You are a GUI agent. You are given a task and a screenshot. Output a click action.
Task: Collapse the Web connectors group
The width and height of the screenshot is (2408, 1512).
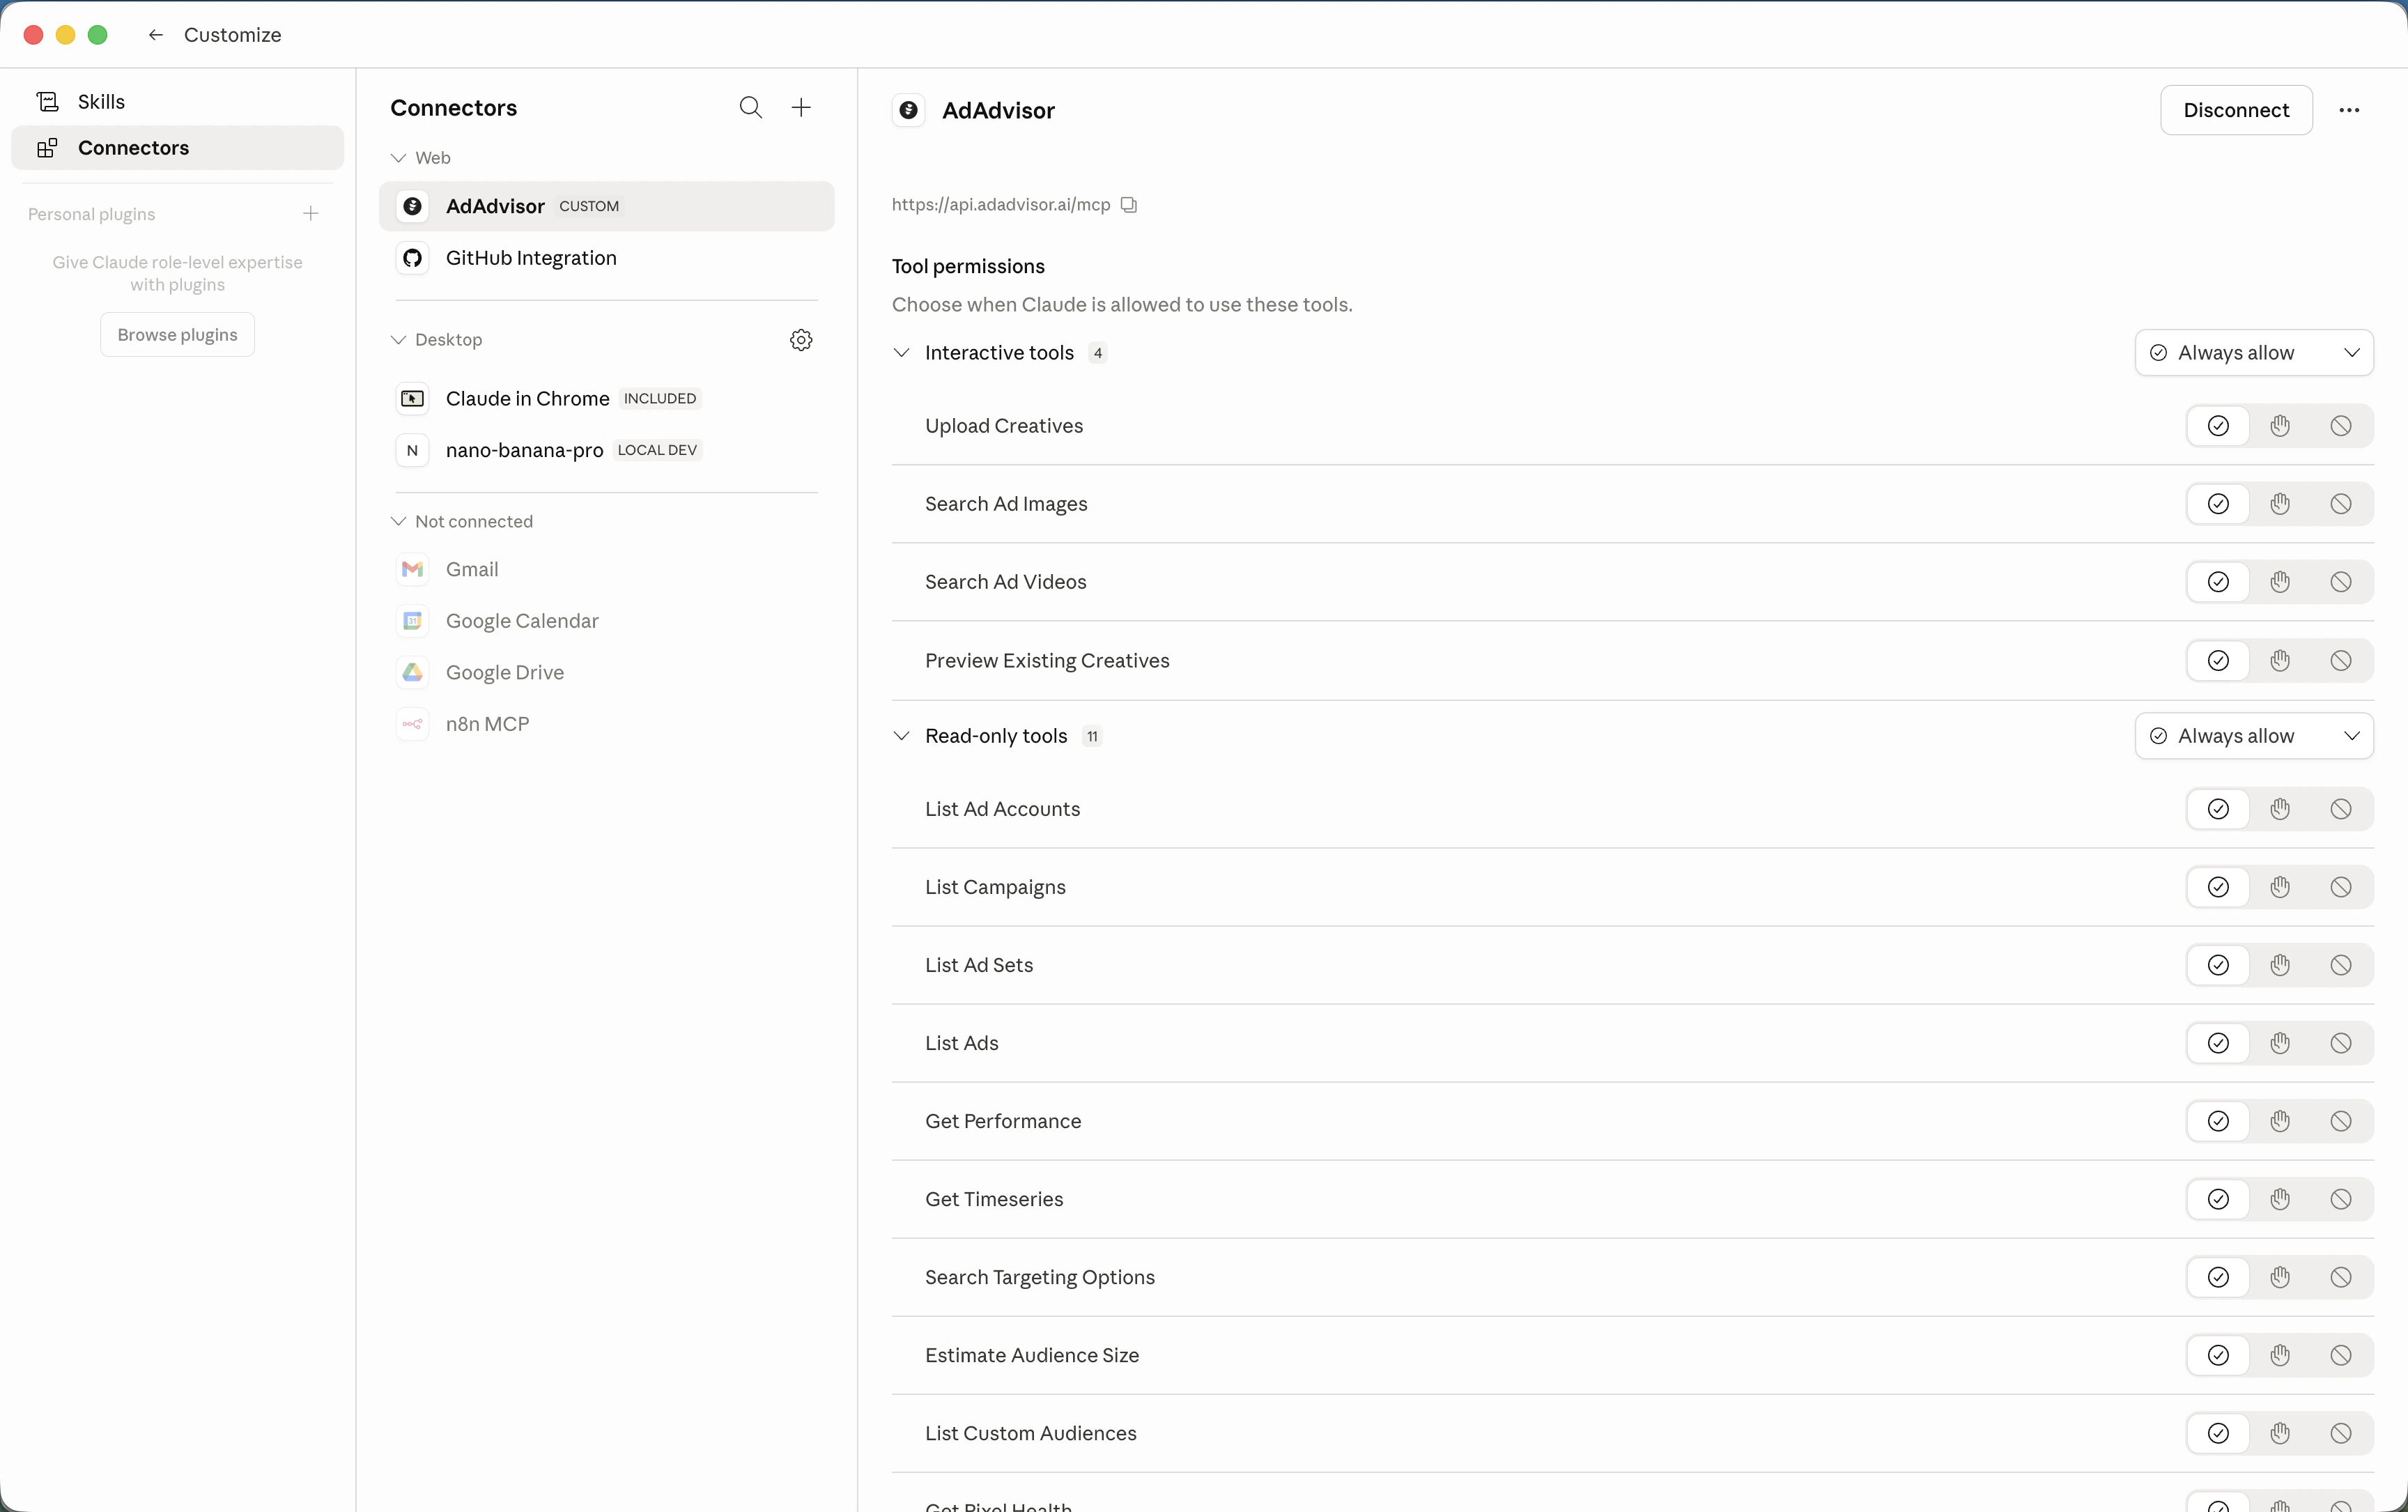[x=398, y=158]
